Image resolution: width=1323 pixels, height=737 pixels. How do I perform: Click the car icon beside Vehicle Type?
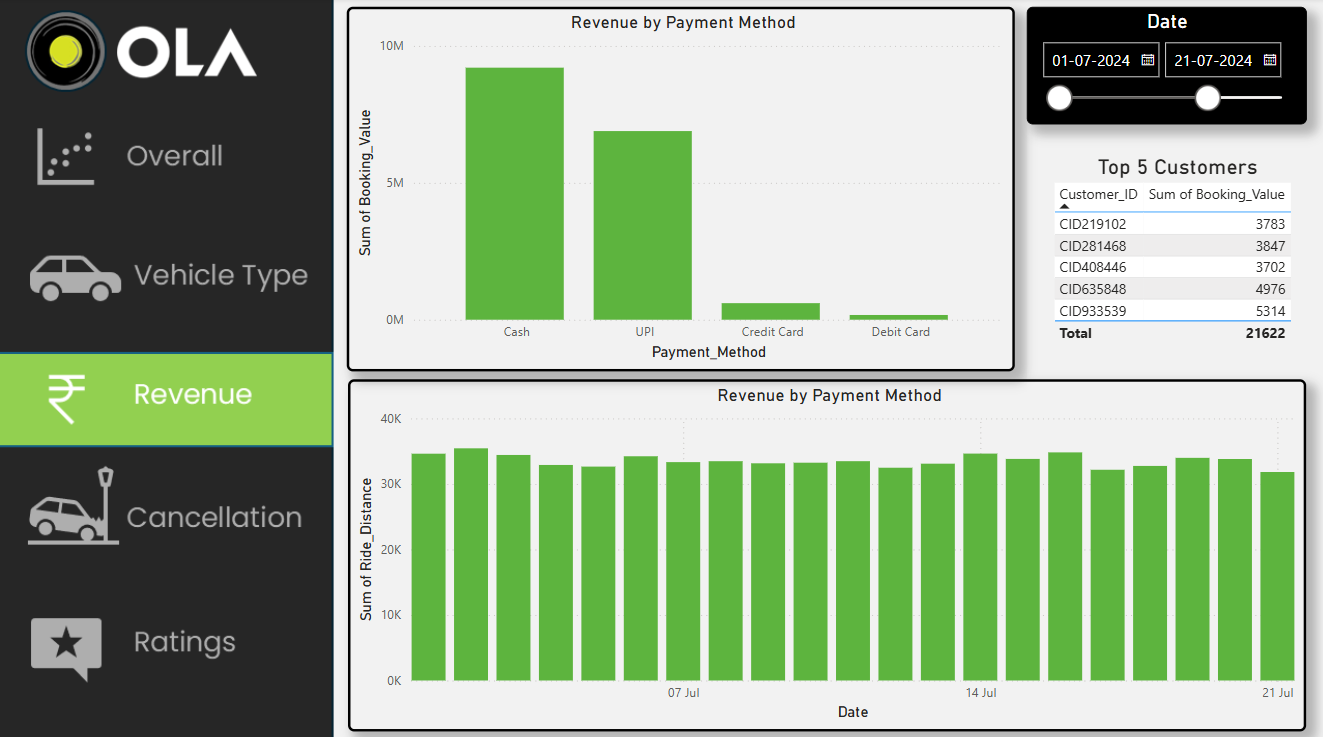75,278
